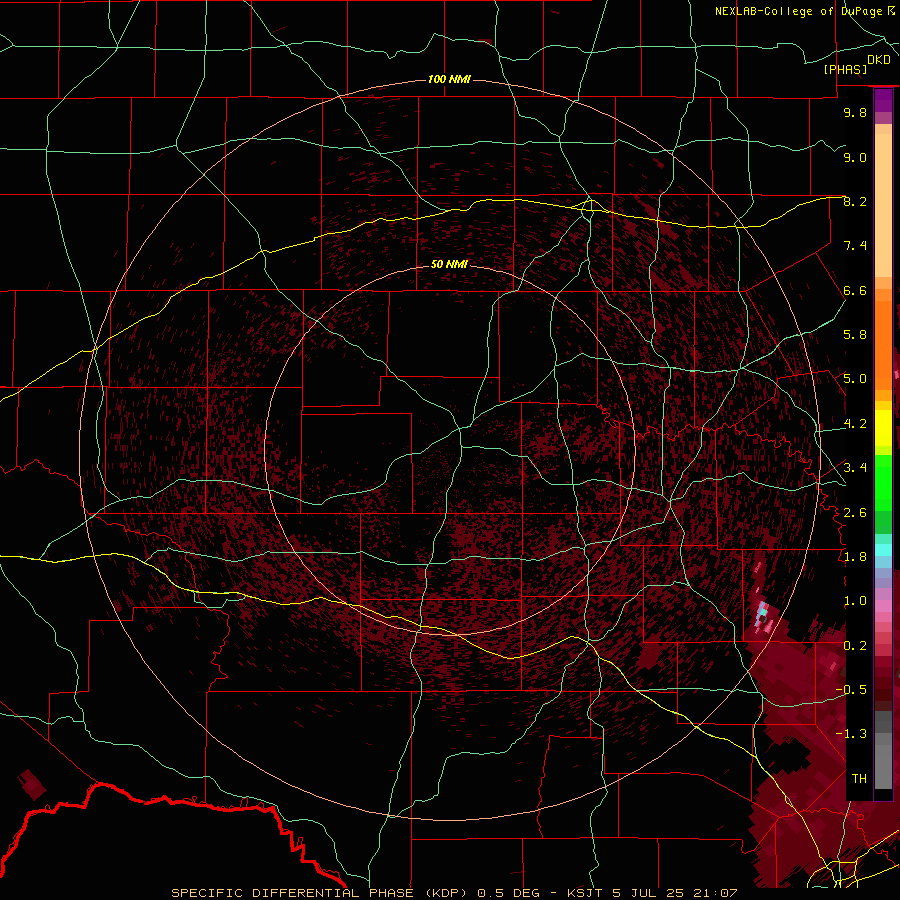Image resolution: width=900 pixels, height=900 pixels.
Task: Click the 5.0 scale value
Action: (855, 379)
